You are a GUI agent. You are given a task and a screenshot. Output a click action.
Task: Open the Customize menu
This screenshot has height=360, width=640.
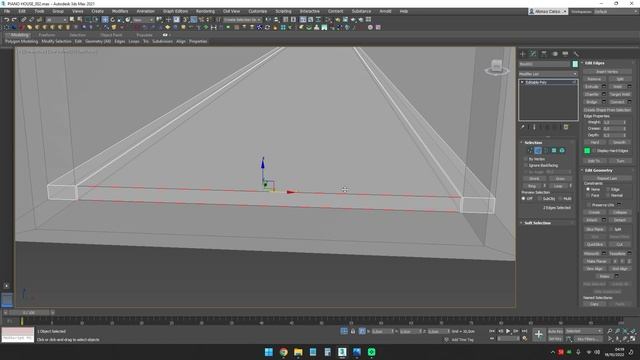coord(258,11)
